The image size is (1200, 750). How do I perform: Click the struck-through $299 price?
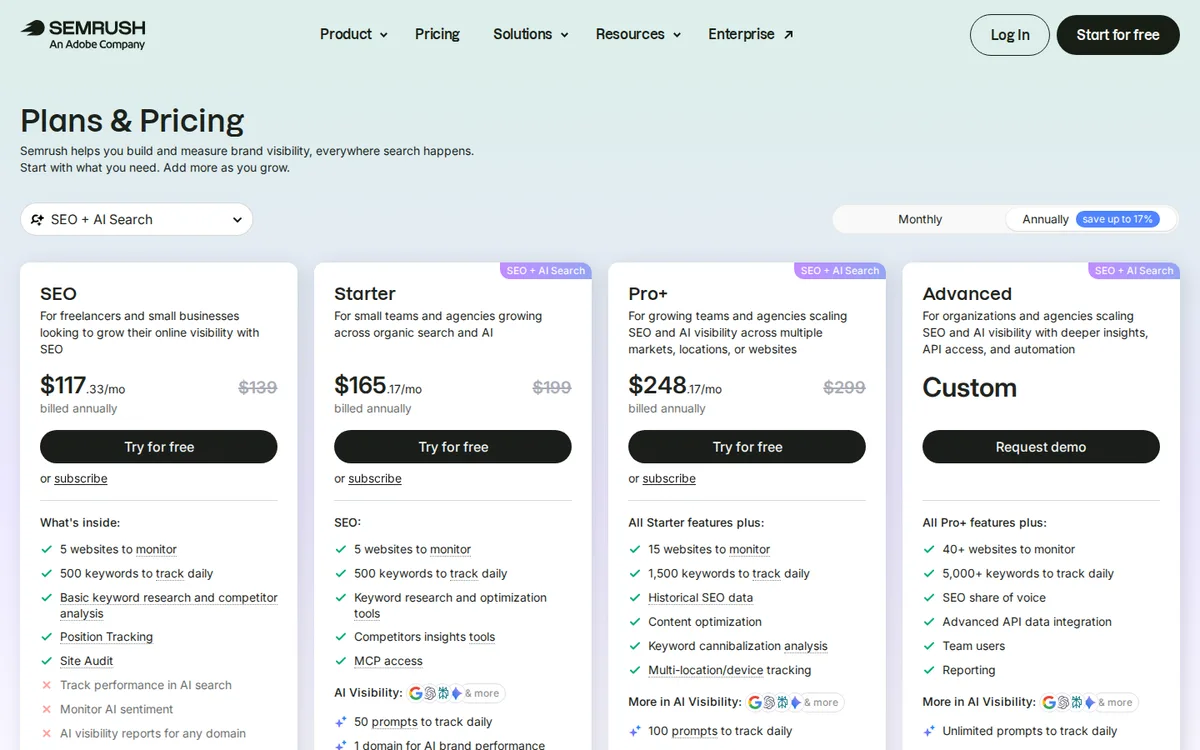pos(844,387)
